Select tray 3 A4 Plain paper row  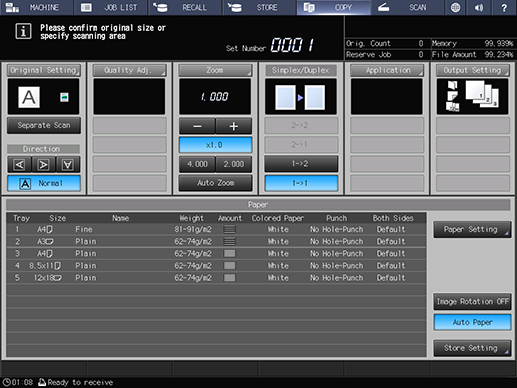tap(216, 254)
